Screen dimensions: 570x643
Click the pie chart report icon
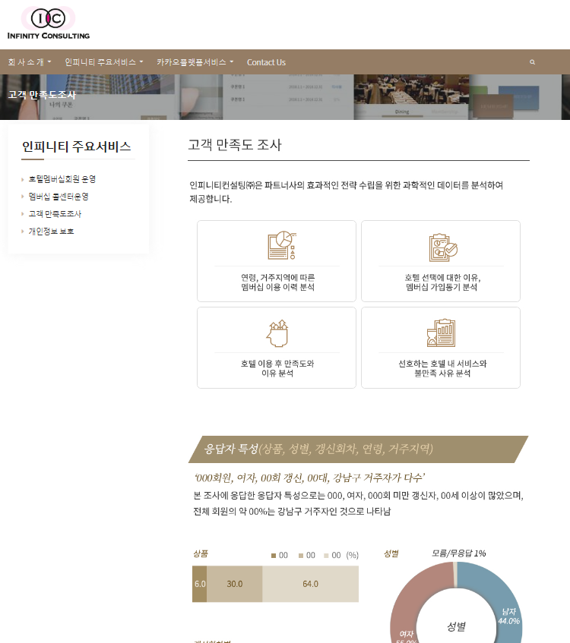pos(282,245)
